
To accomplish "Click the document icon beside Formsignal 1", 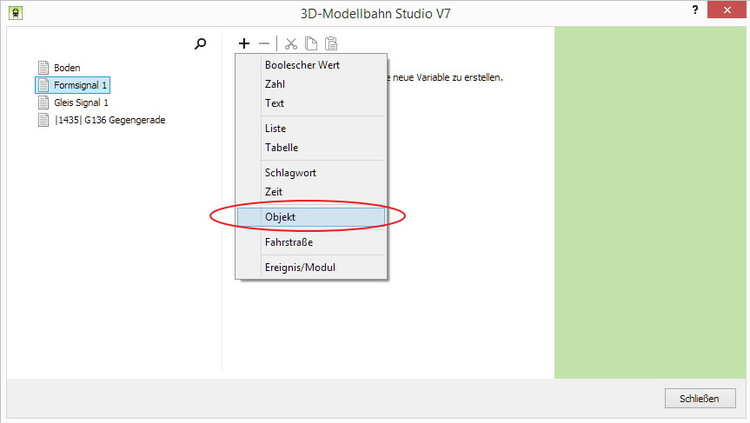I will click(44, 85).
